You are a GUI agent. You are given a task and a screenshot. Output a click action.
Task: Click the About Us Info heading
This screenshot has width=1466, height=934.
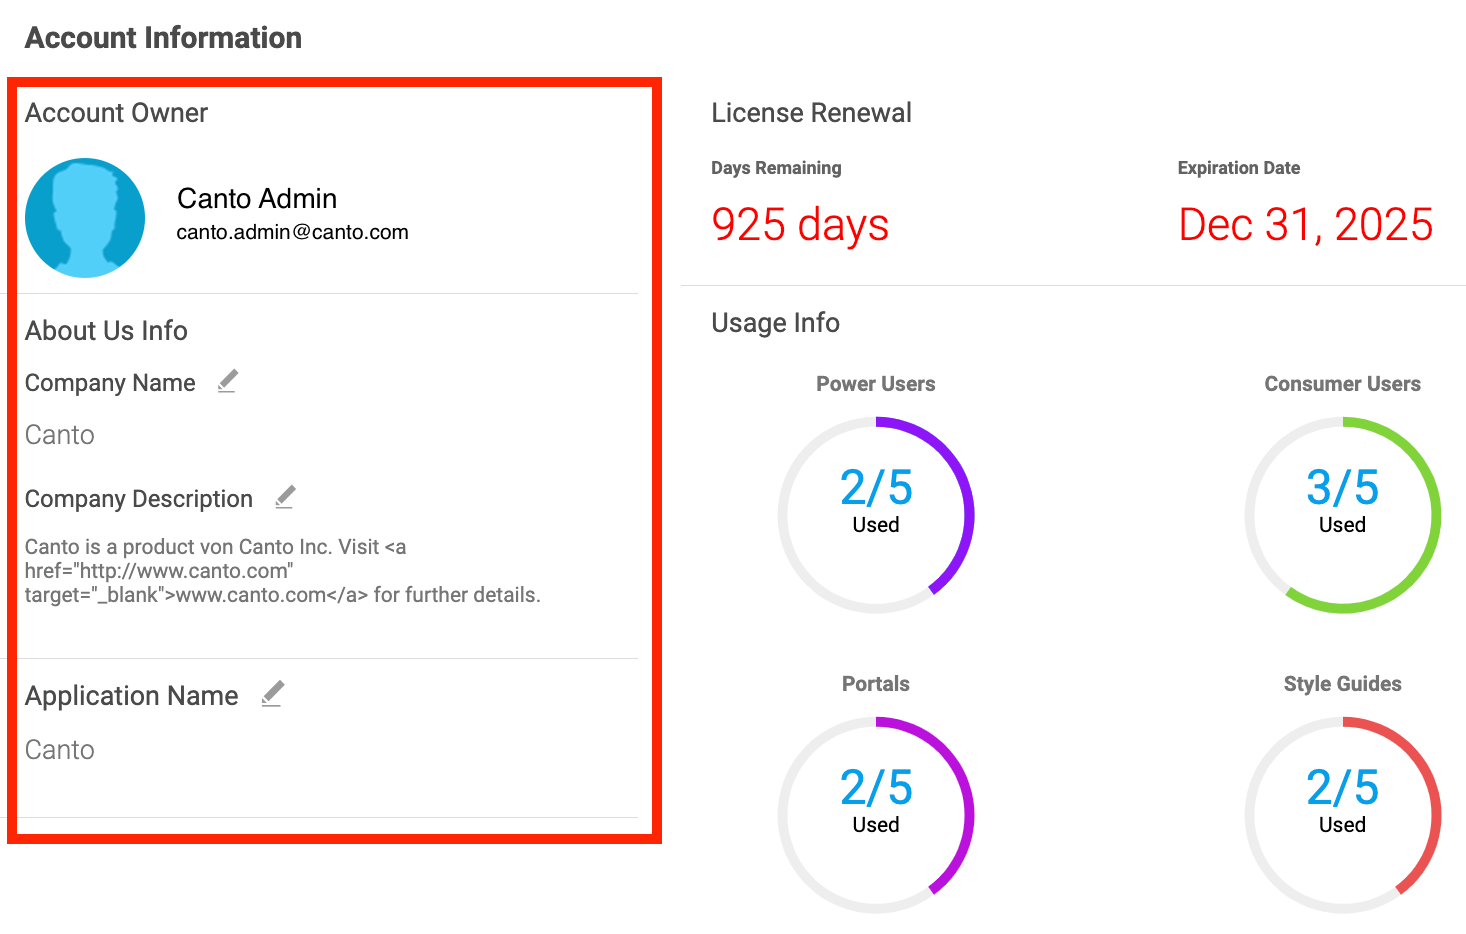pyautogui.click(x=106, y=331)
